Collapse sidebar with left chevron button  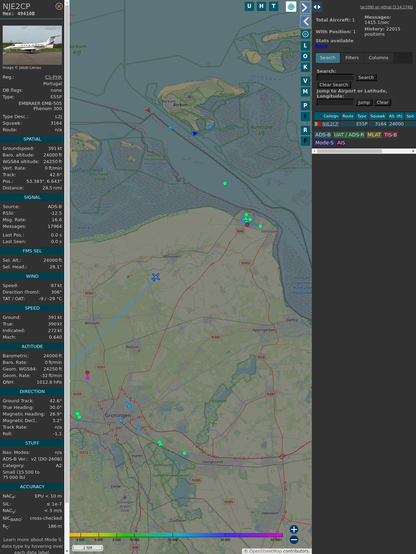tap(305, 21)
